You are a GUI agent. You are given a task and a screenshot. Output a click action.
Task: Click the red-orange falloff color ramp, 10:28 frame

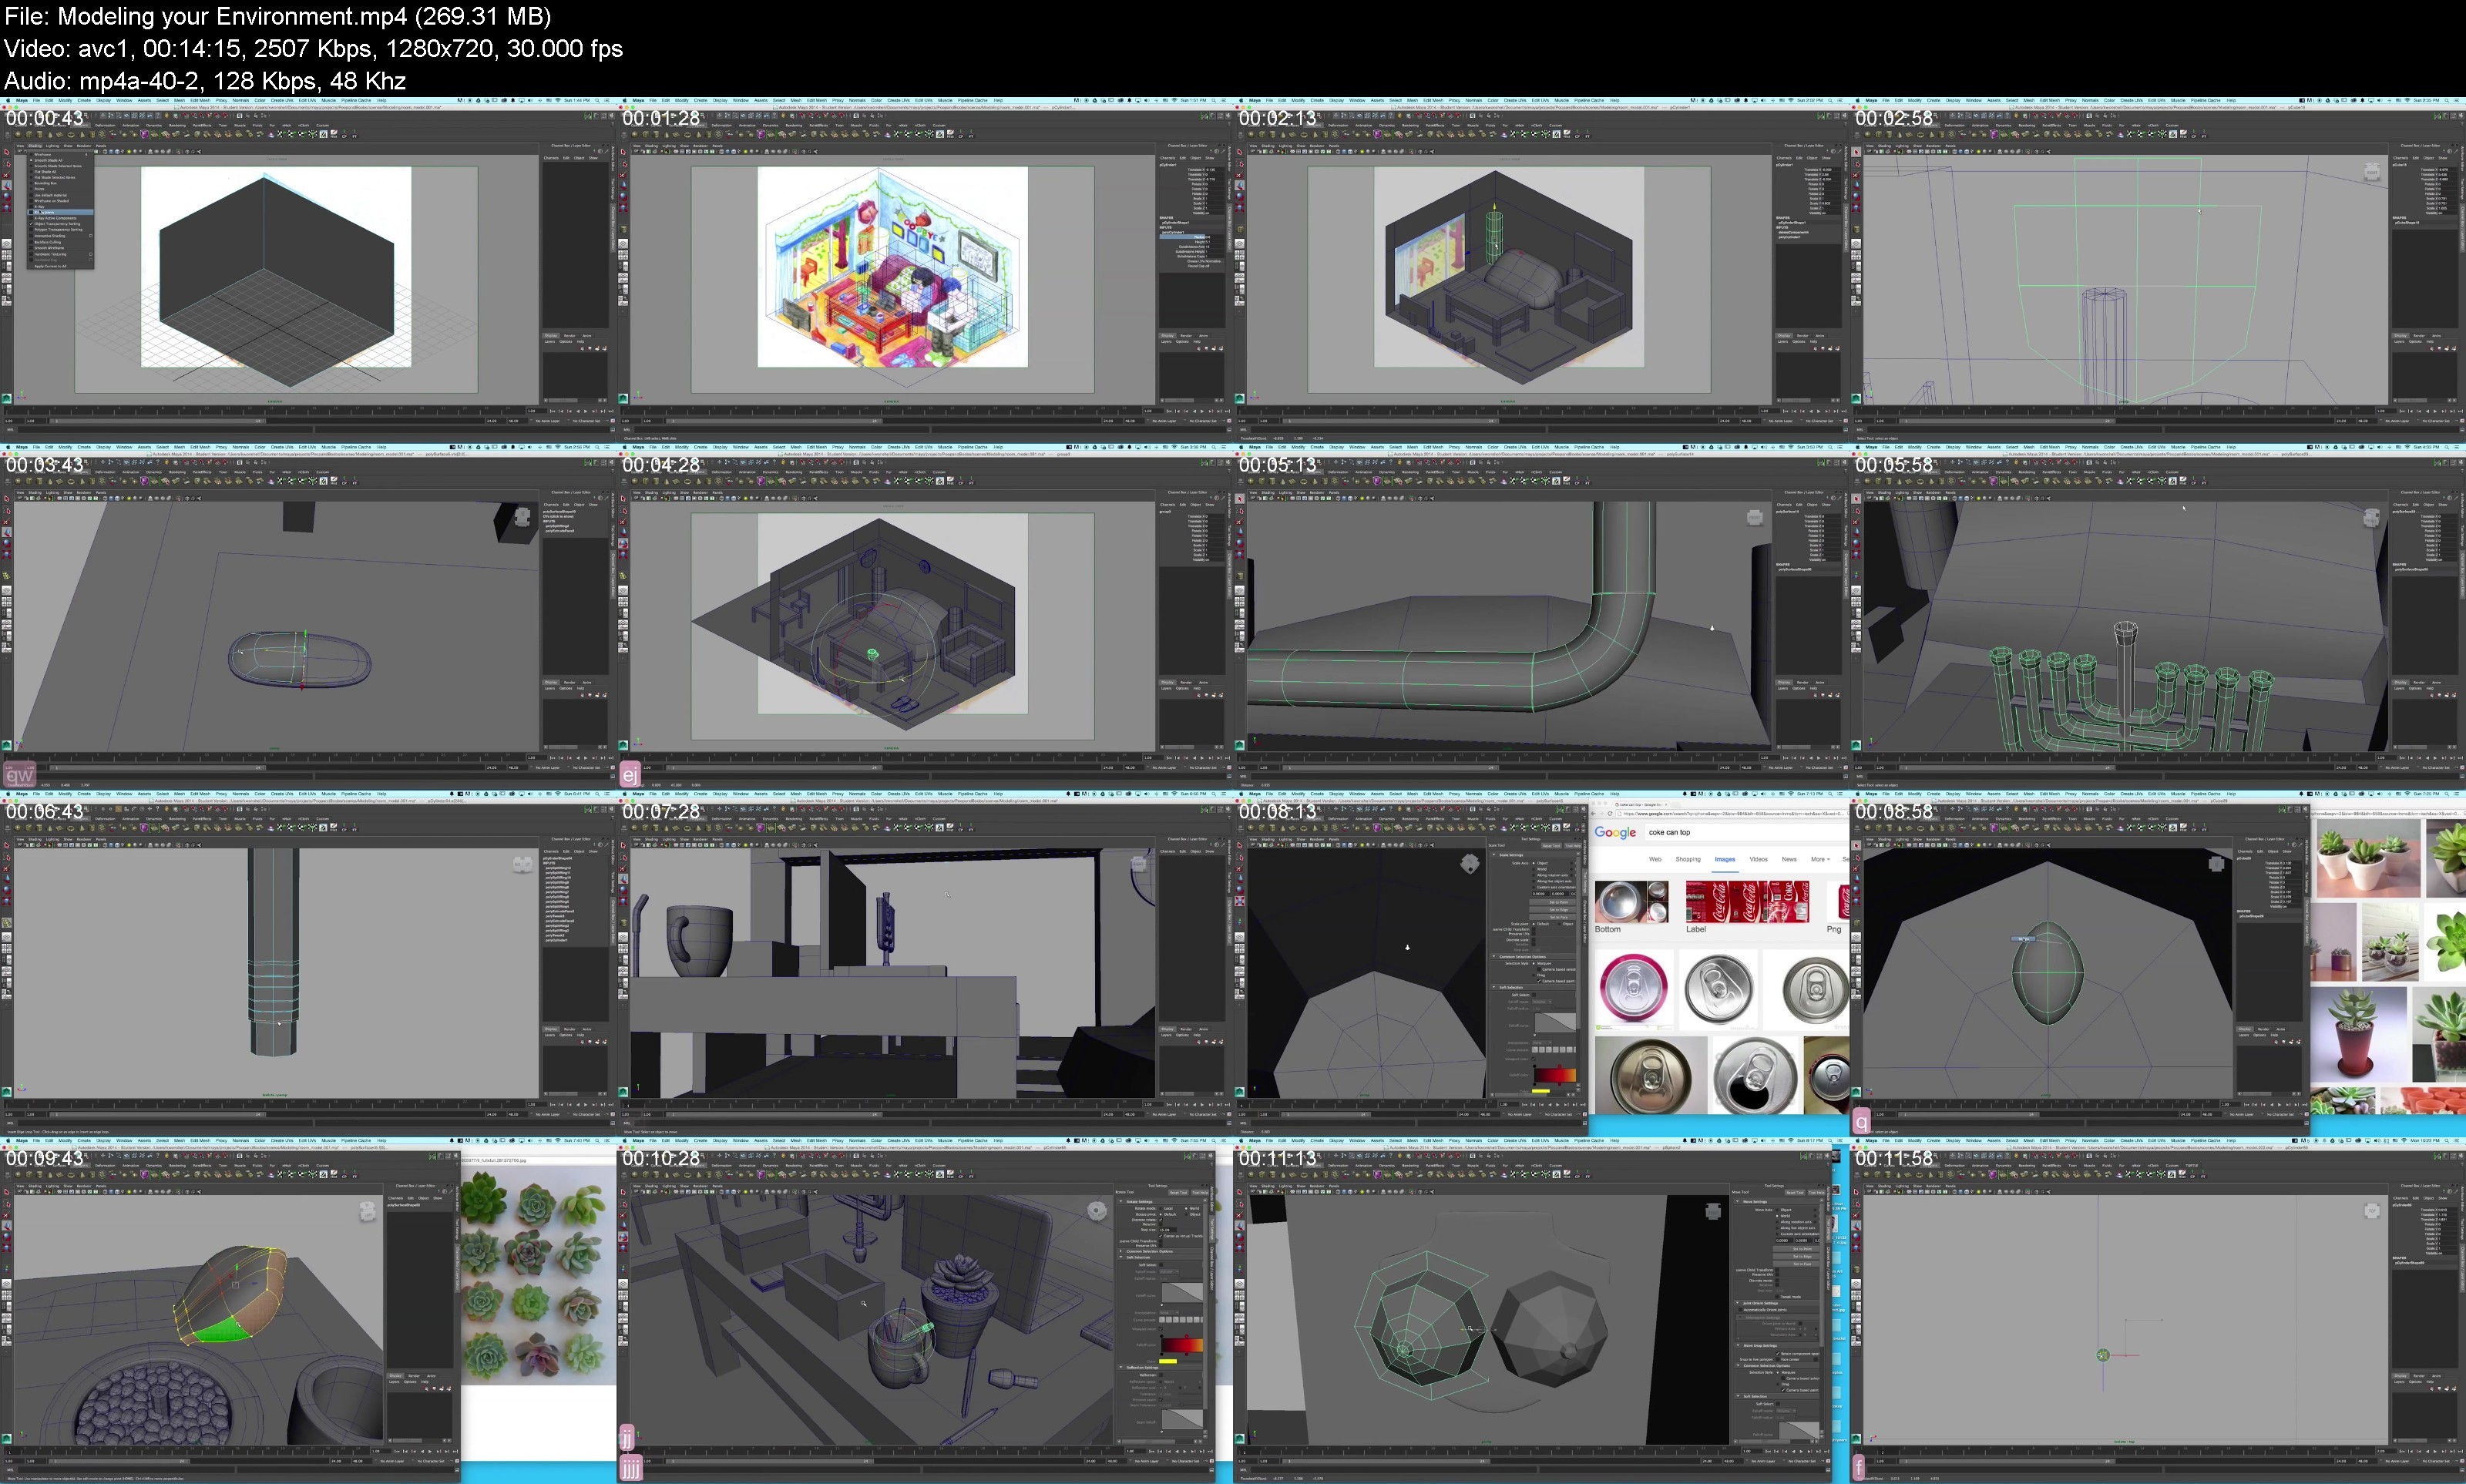1181,1345
